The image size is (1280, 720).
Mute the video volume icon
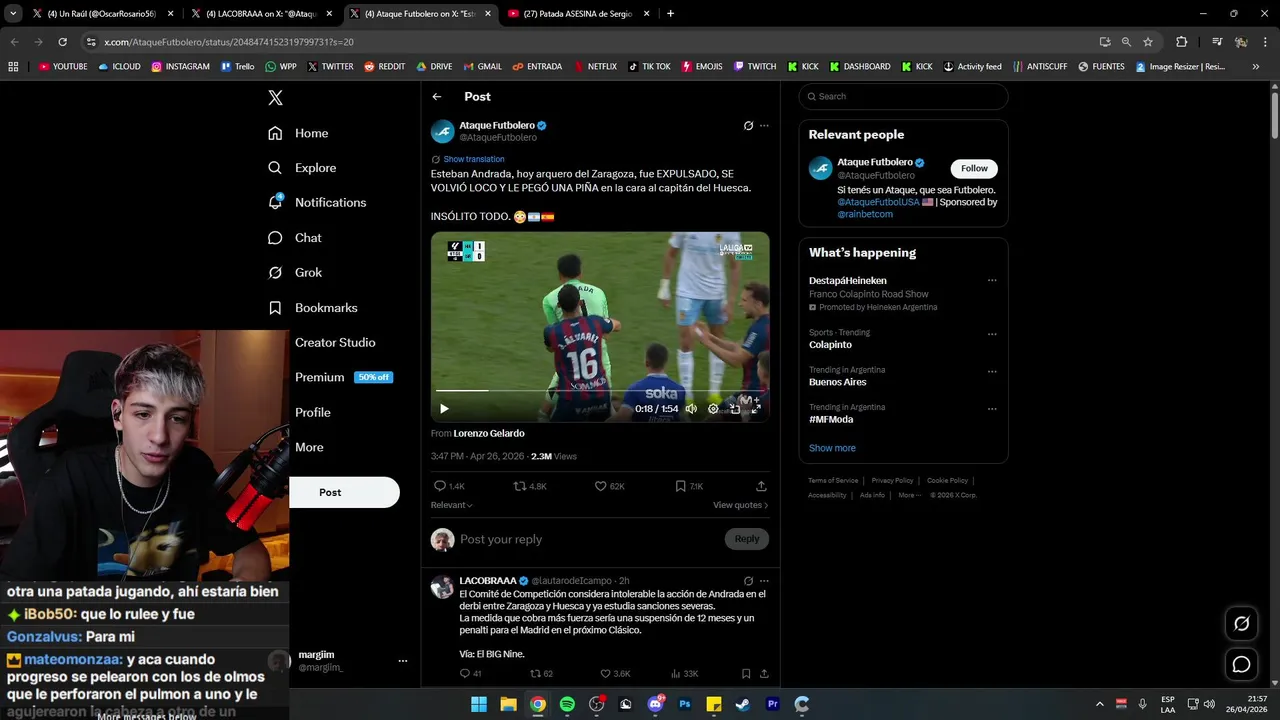click(691, 408)
